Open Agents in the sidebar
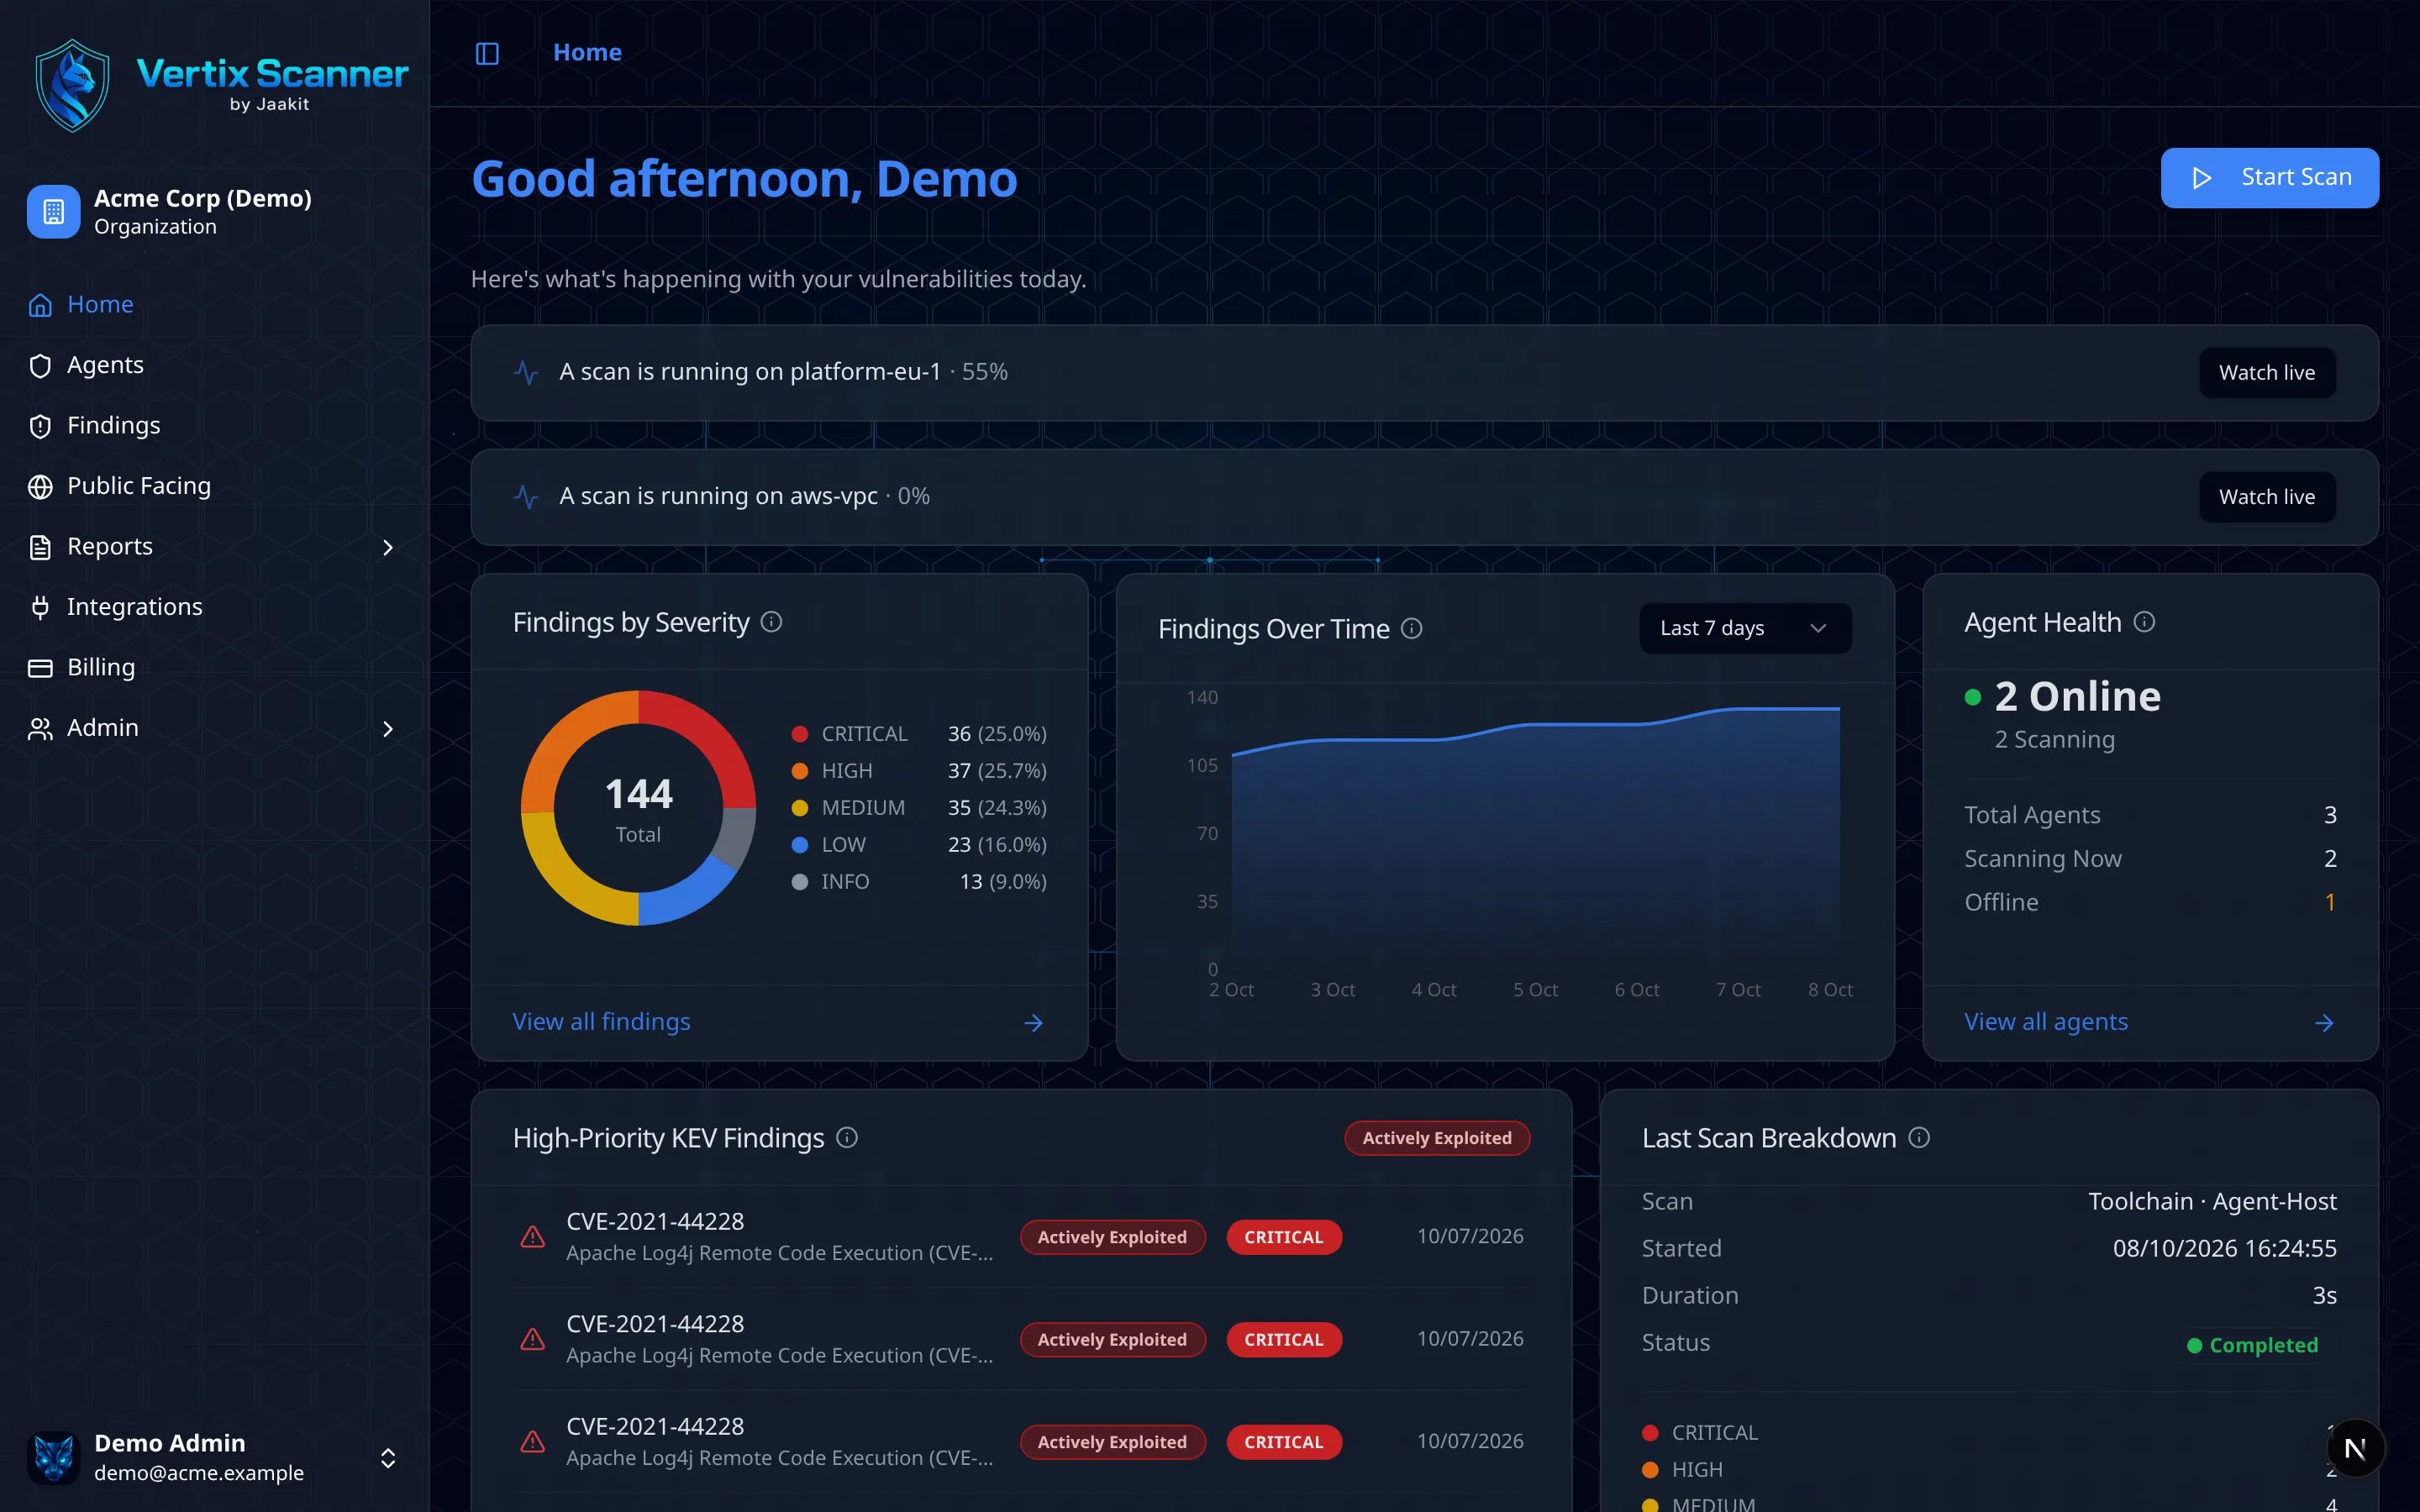Screen dimensions: 2420x1512 coord(215,365)
